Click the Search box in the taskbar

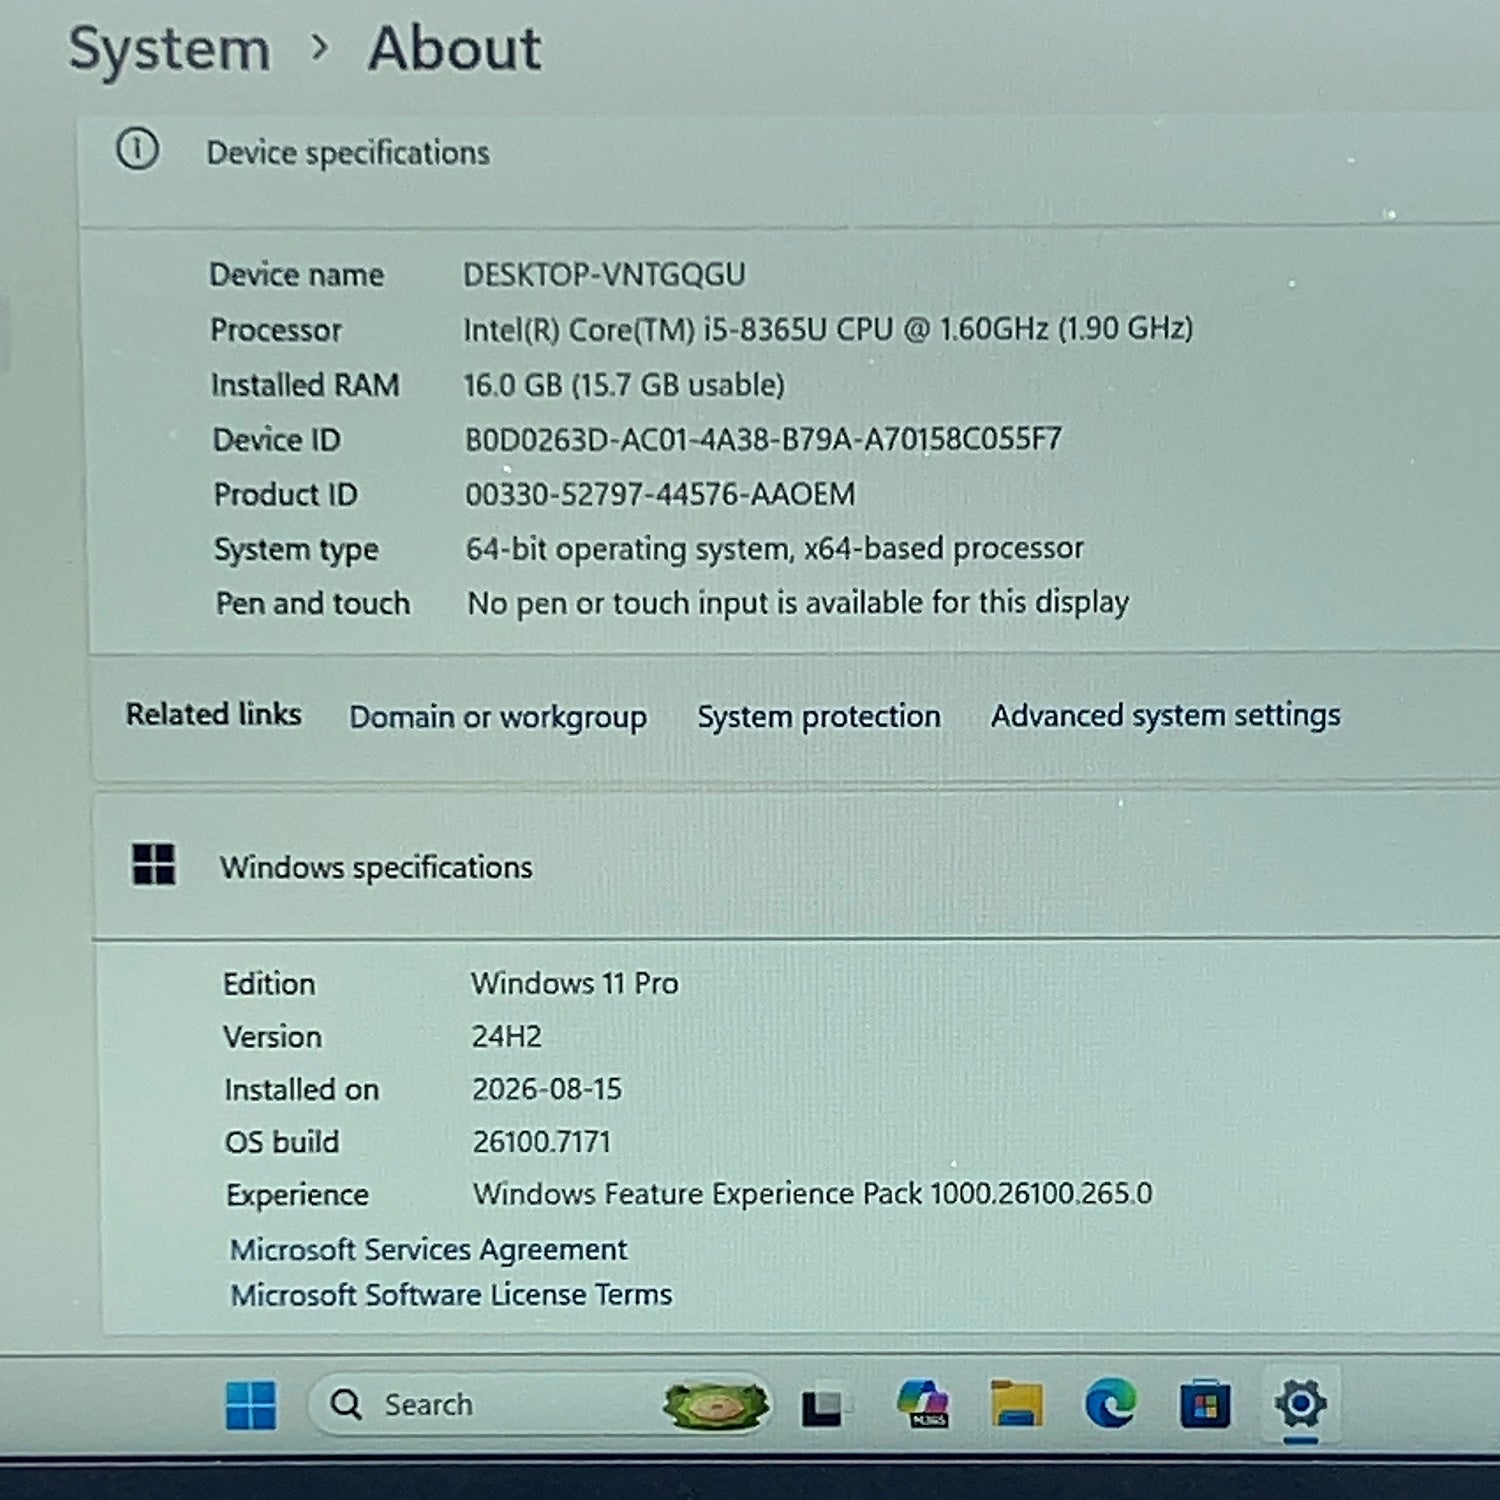[x=538, y=1405]
